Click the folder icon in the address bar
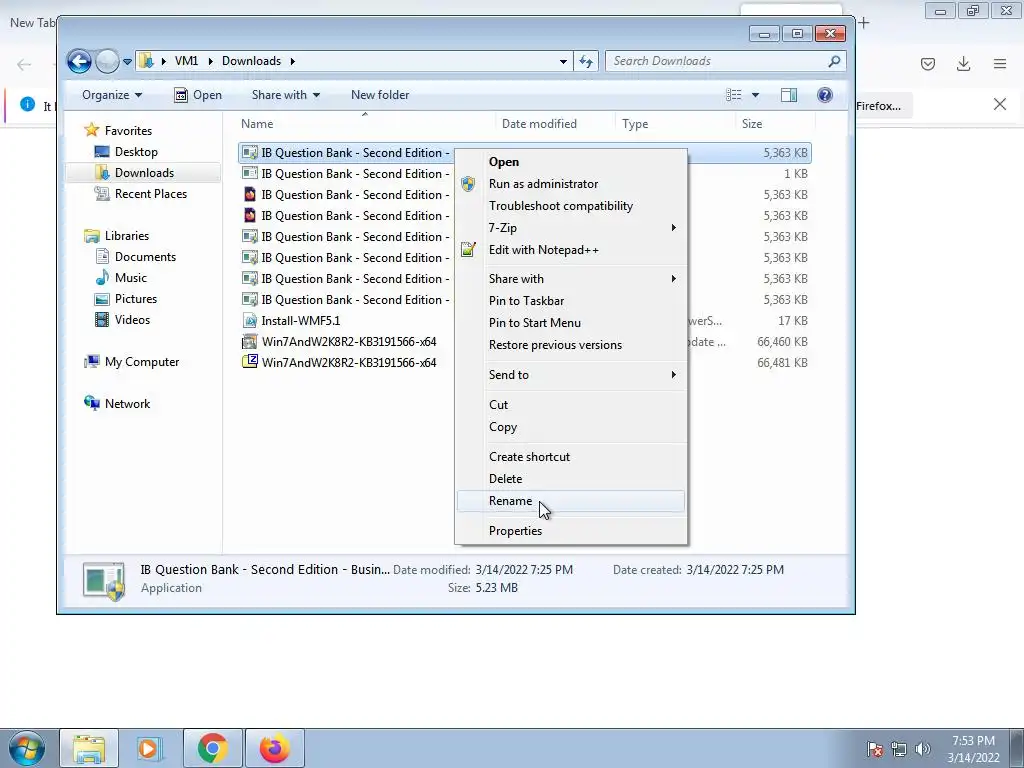1024x768 pixels. pyautogui.click(x=146, y=61)
